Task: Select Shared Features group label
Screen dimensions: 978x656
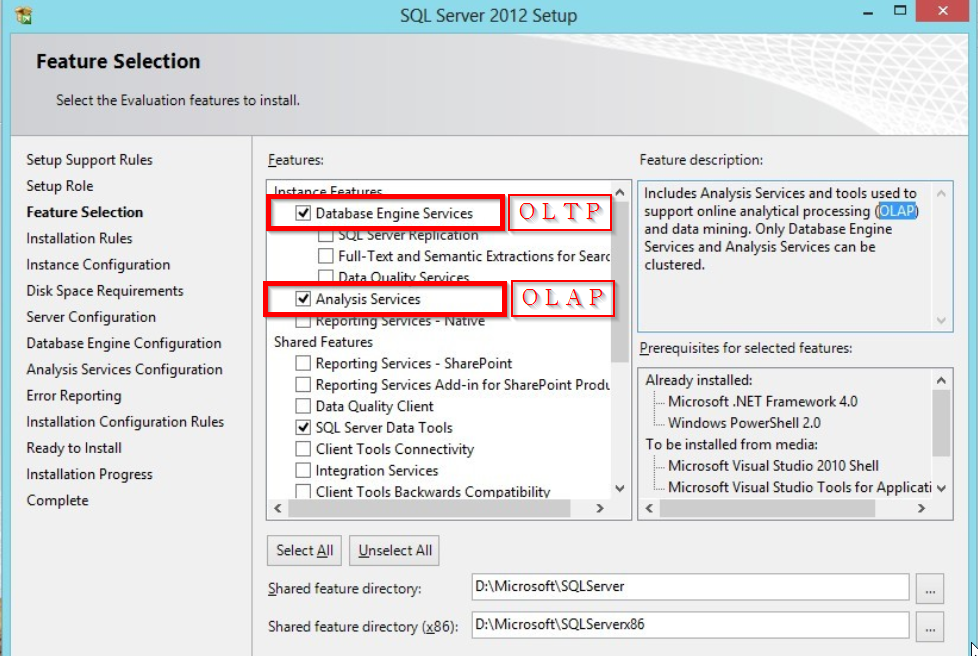Action: pyautogui.click(x=323, y=342)
